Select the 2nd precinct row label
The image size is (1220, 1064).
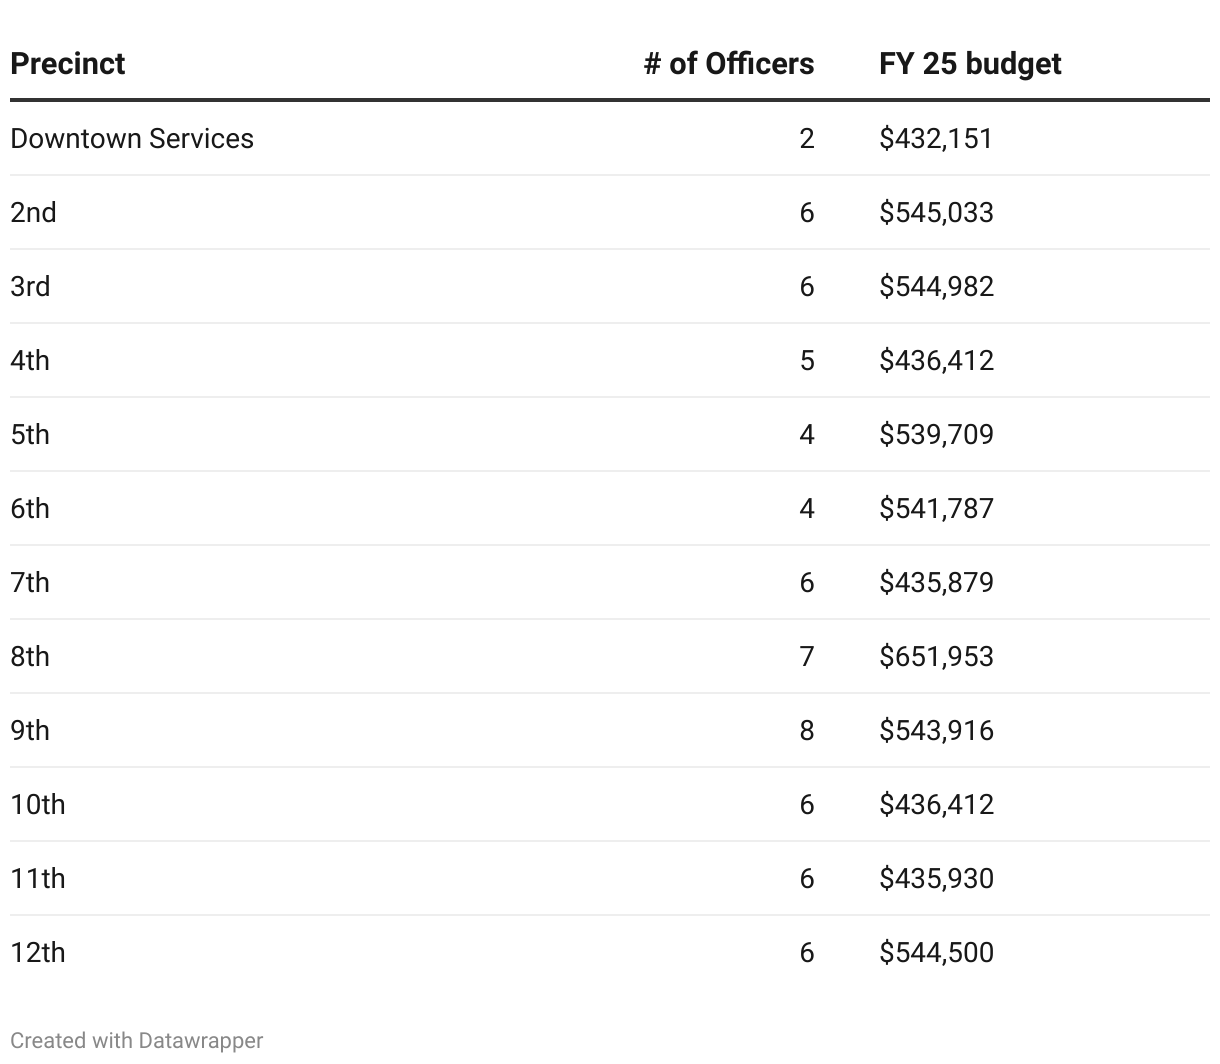click(x=34, y=212)
